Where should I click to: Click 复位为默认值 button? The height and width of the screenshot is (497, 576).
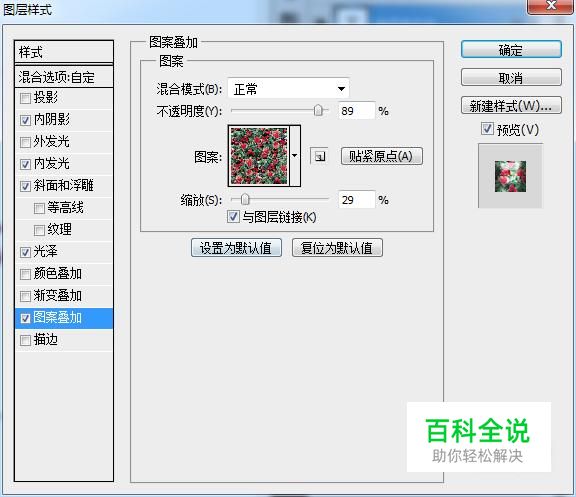(337, 248)
